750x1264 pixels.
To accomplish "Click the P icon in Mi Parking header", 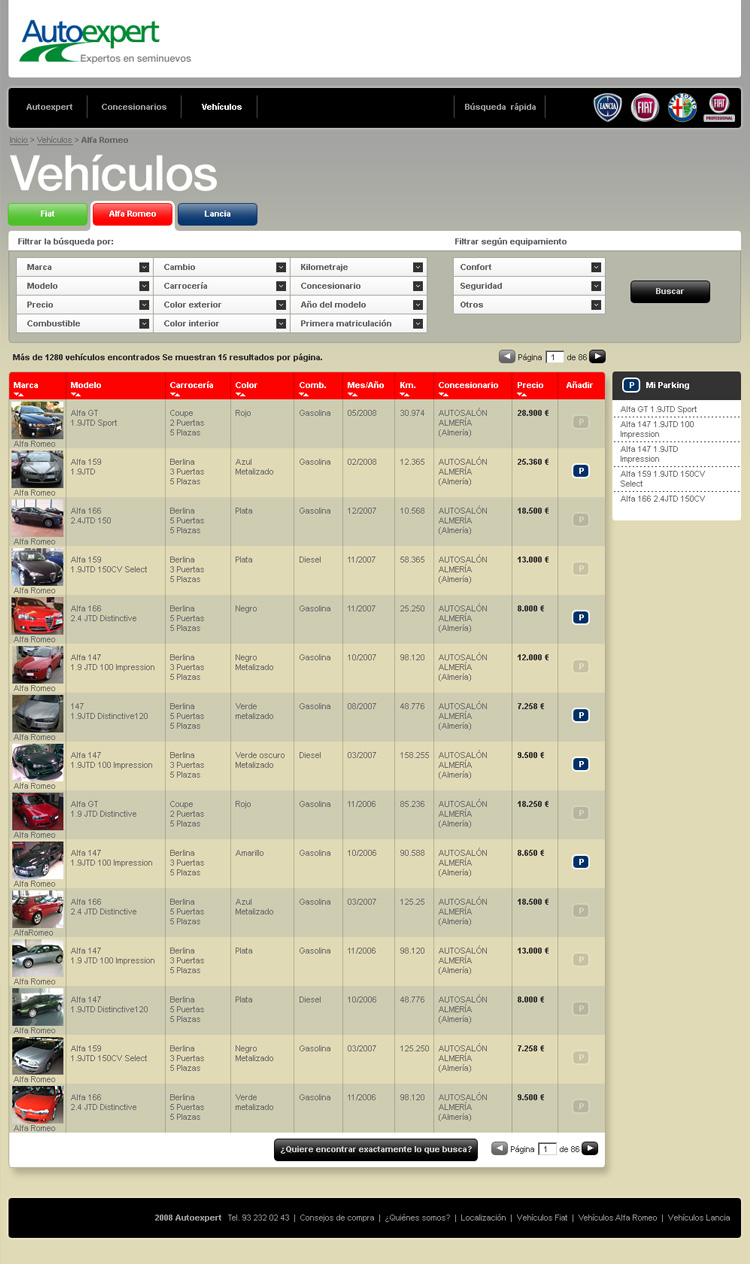I will [x=631, y=385].
